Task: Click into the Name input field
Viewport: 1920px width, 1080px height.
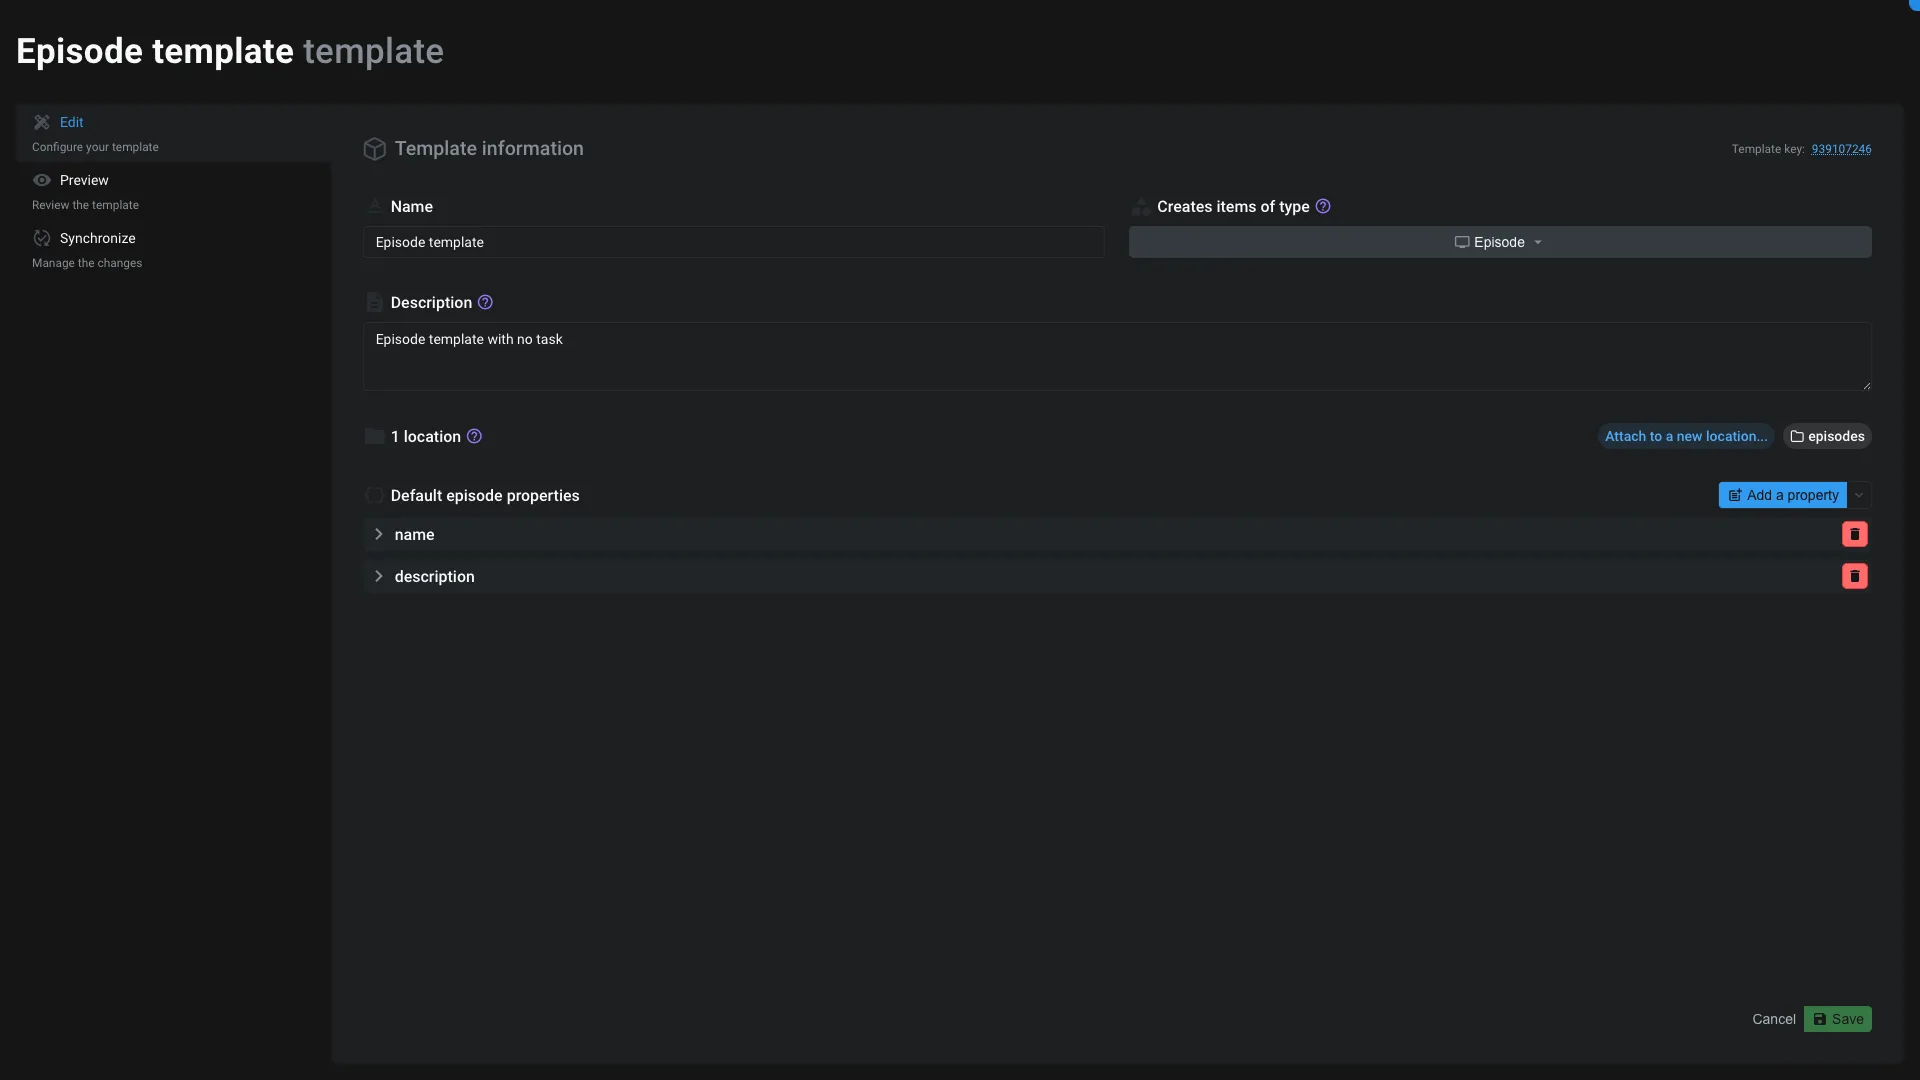Action: tap(733, 242)
